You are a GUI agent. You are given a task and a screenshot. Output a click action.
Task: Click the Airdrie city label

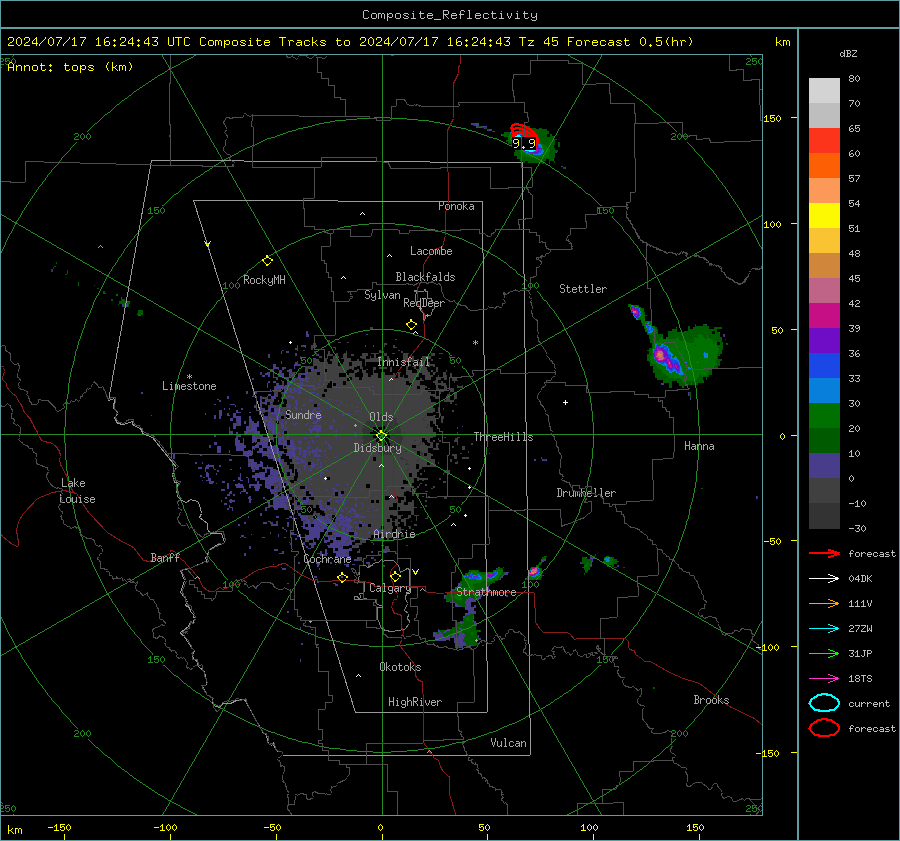(394, 534)
